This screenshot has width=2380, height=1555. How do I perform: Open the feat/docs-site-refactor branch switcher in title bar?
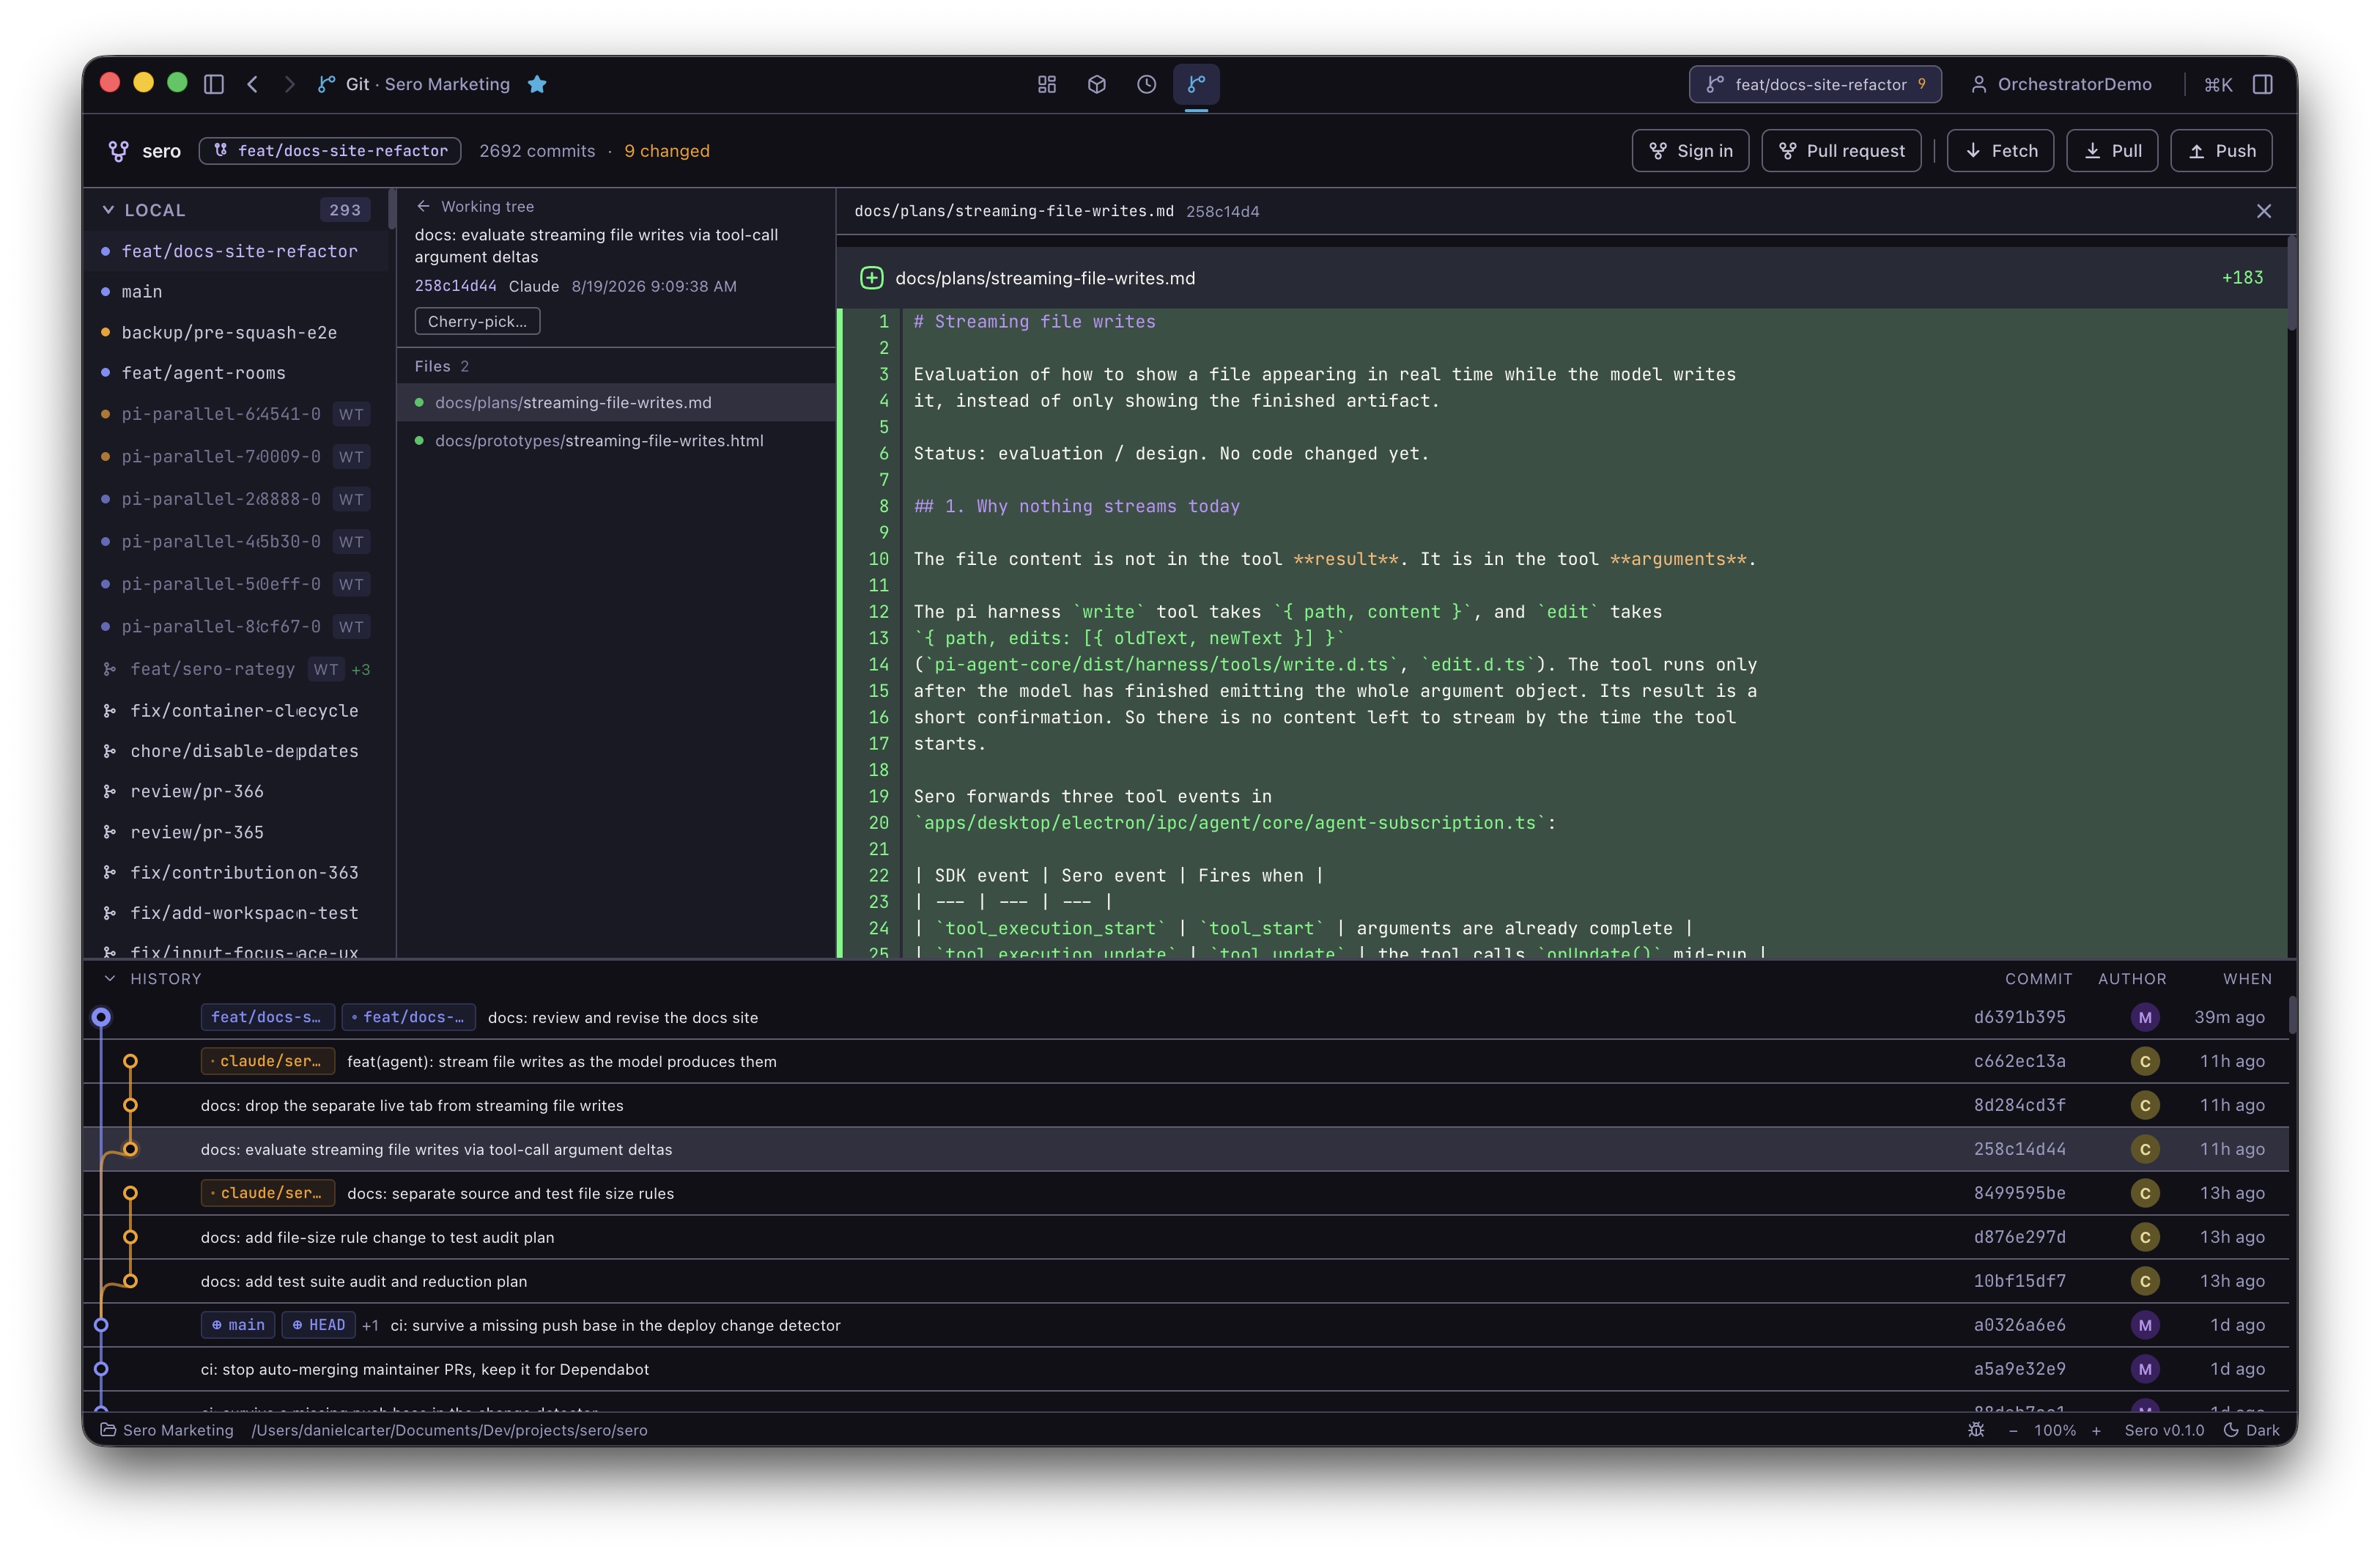click(x=1815, y=84)
